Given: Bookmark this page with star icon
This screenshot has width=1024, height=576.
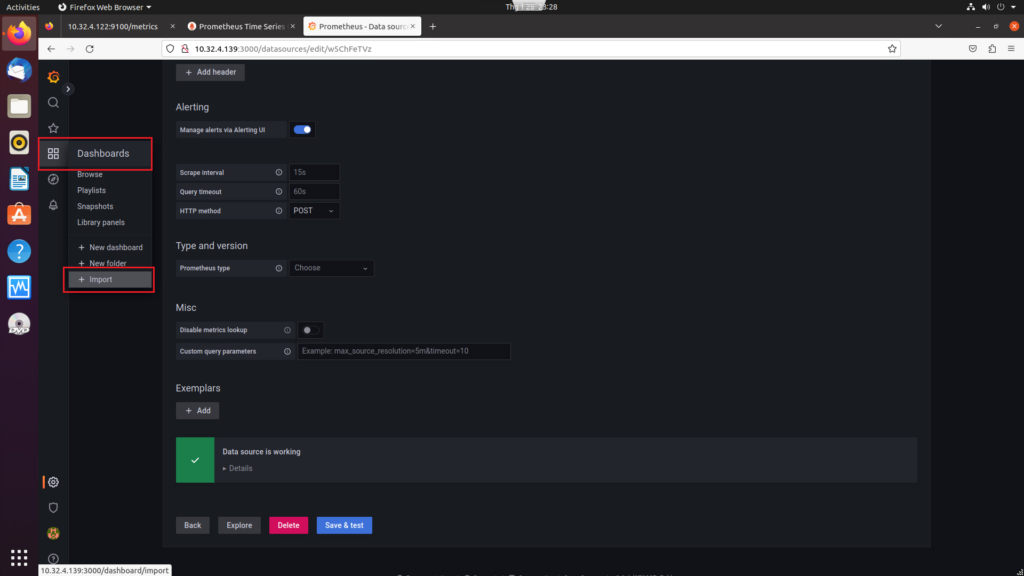Looking at the screenshot, I should pos(892,49).
